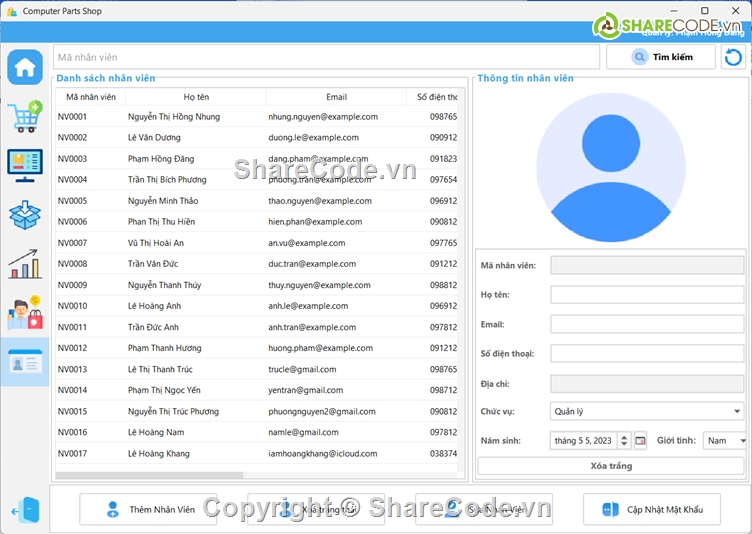752x534 pixels.
Task: Click the Sửa Nhân Viên button
Action: 484,510
